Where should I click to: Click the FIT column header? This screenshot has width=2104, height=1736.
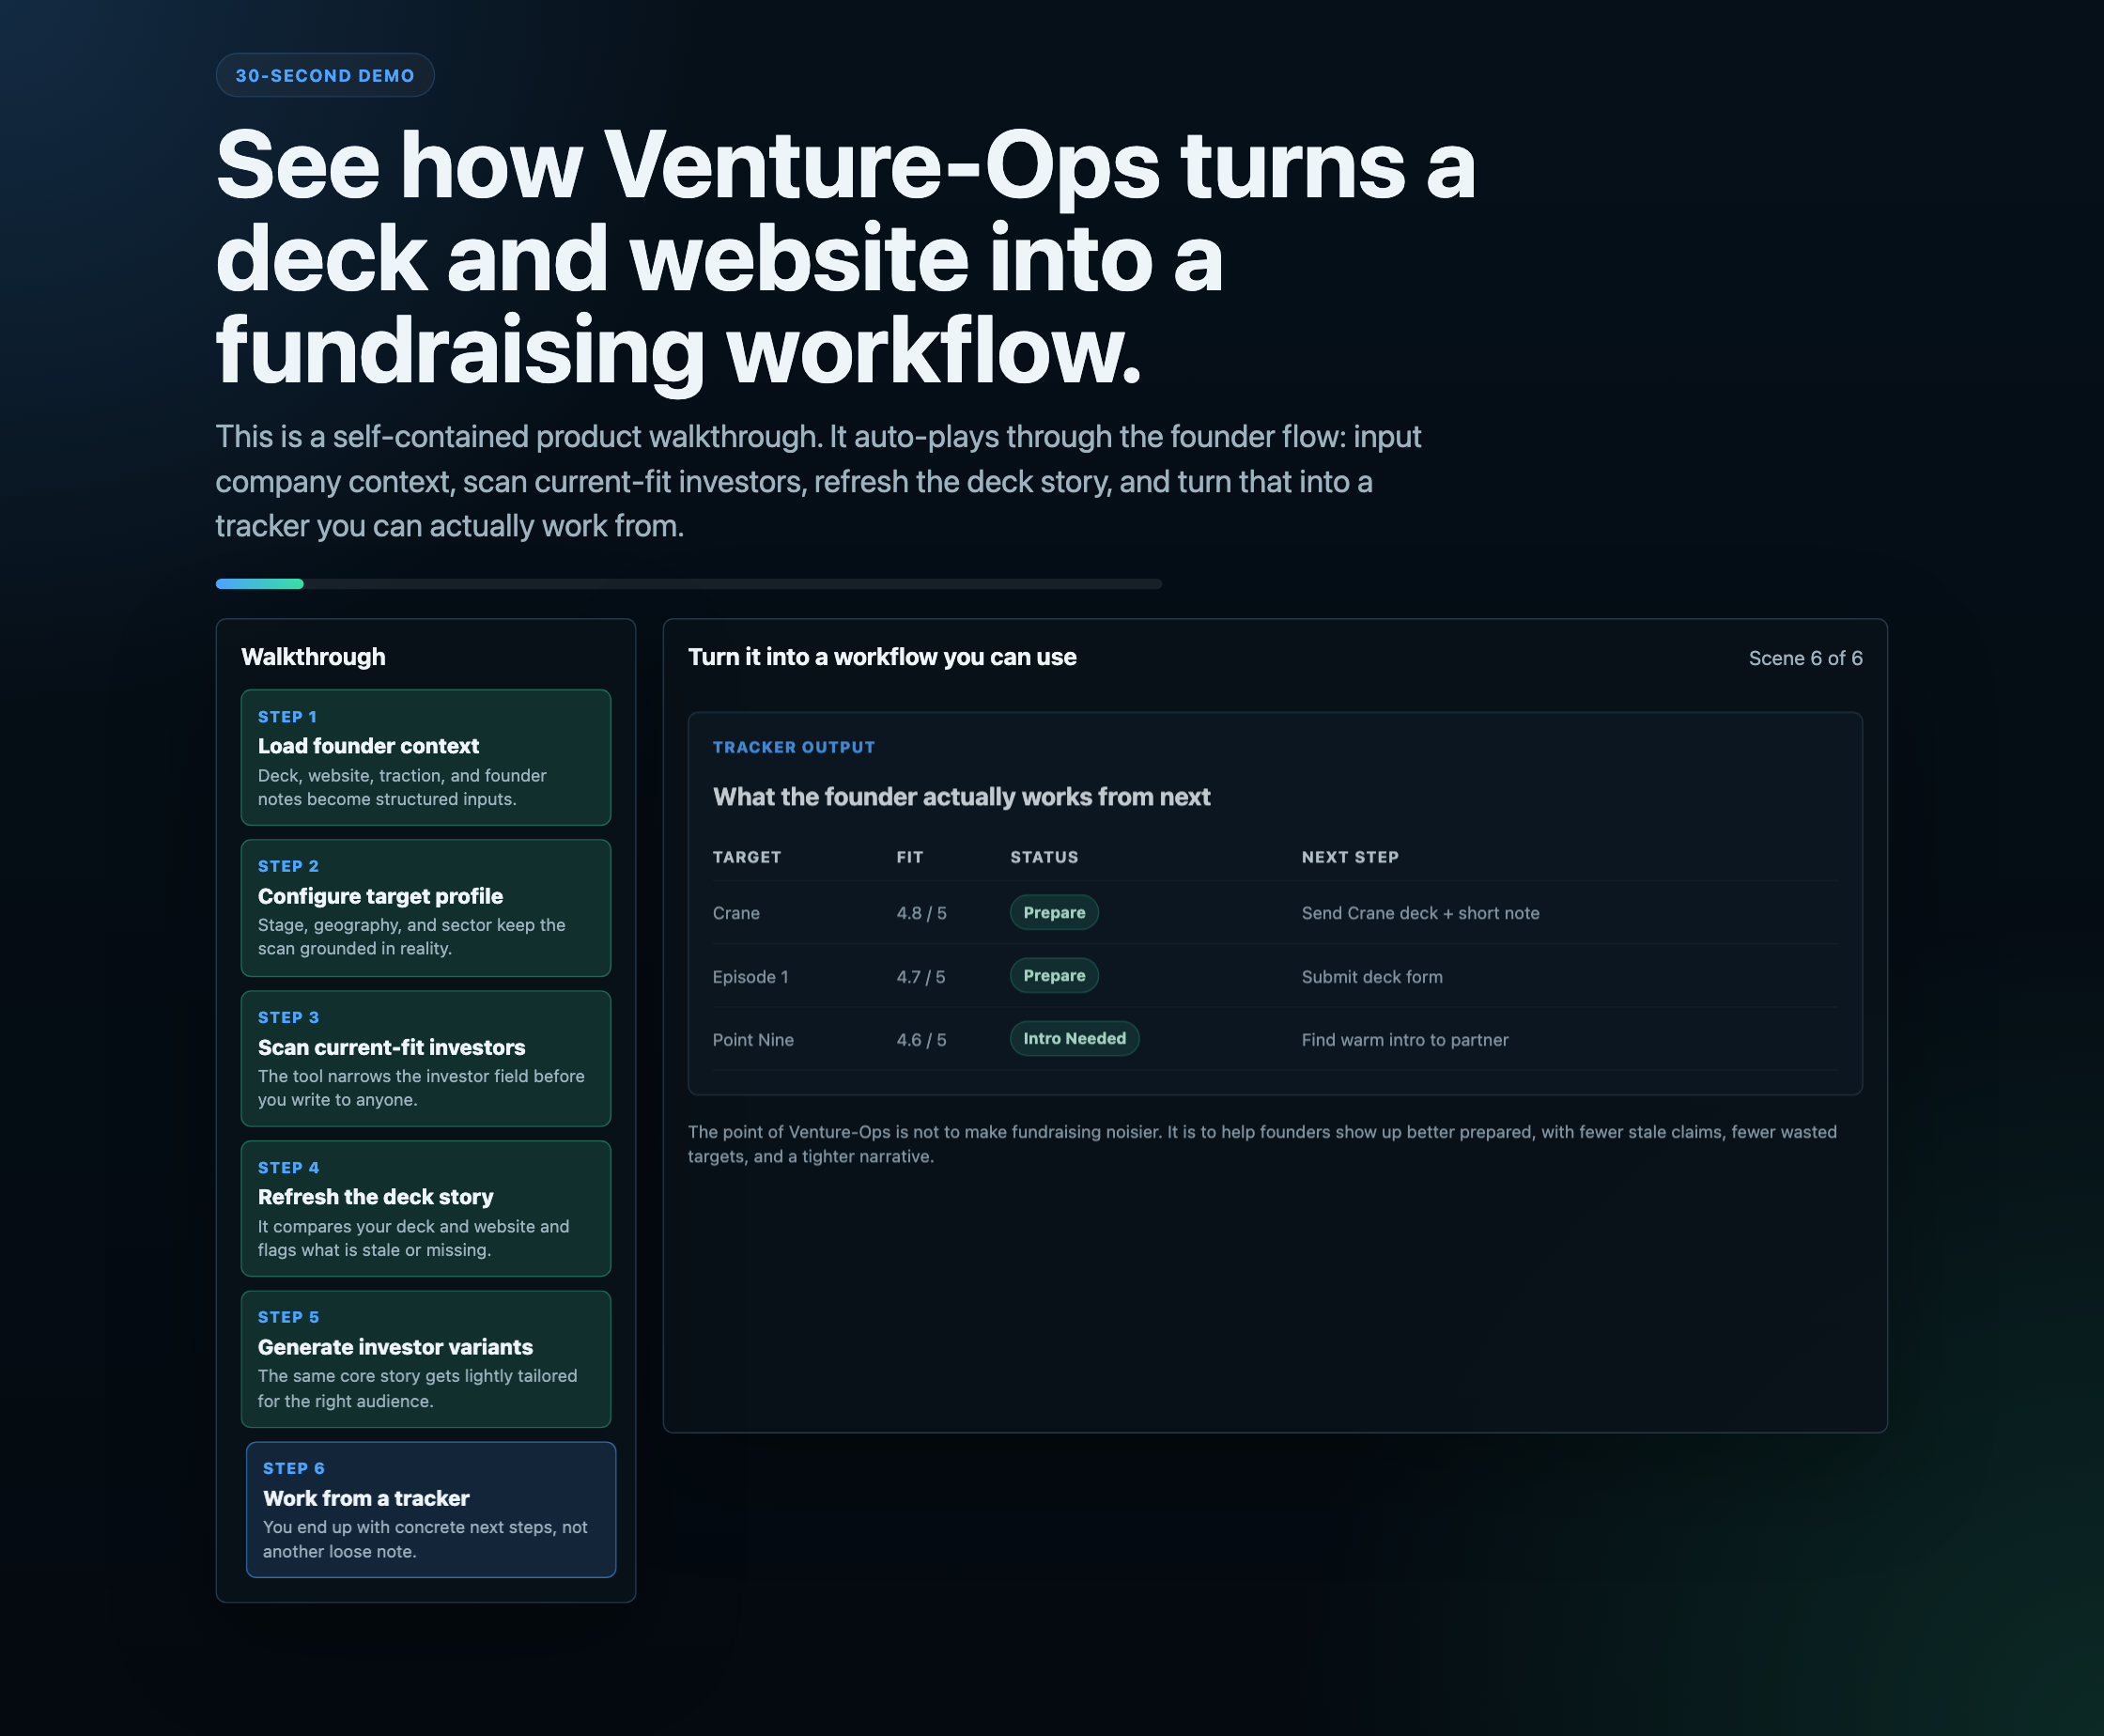coord(910,857)
